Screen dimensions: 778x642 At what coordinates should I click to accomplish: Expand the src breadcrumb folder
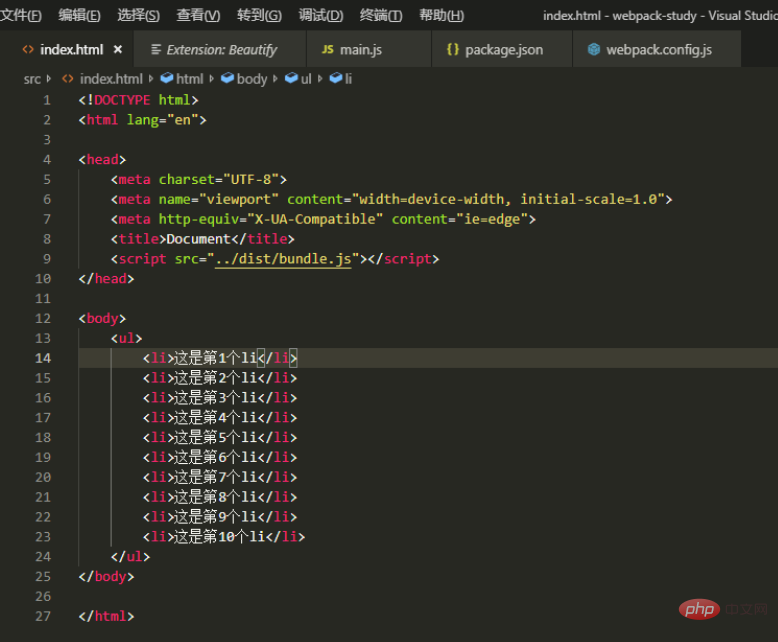[32, 79]
